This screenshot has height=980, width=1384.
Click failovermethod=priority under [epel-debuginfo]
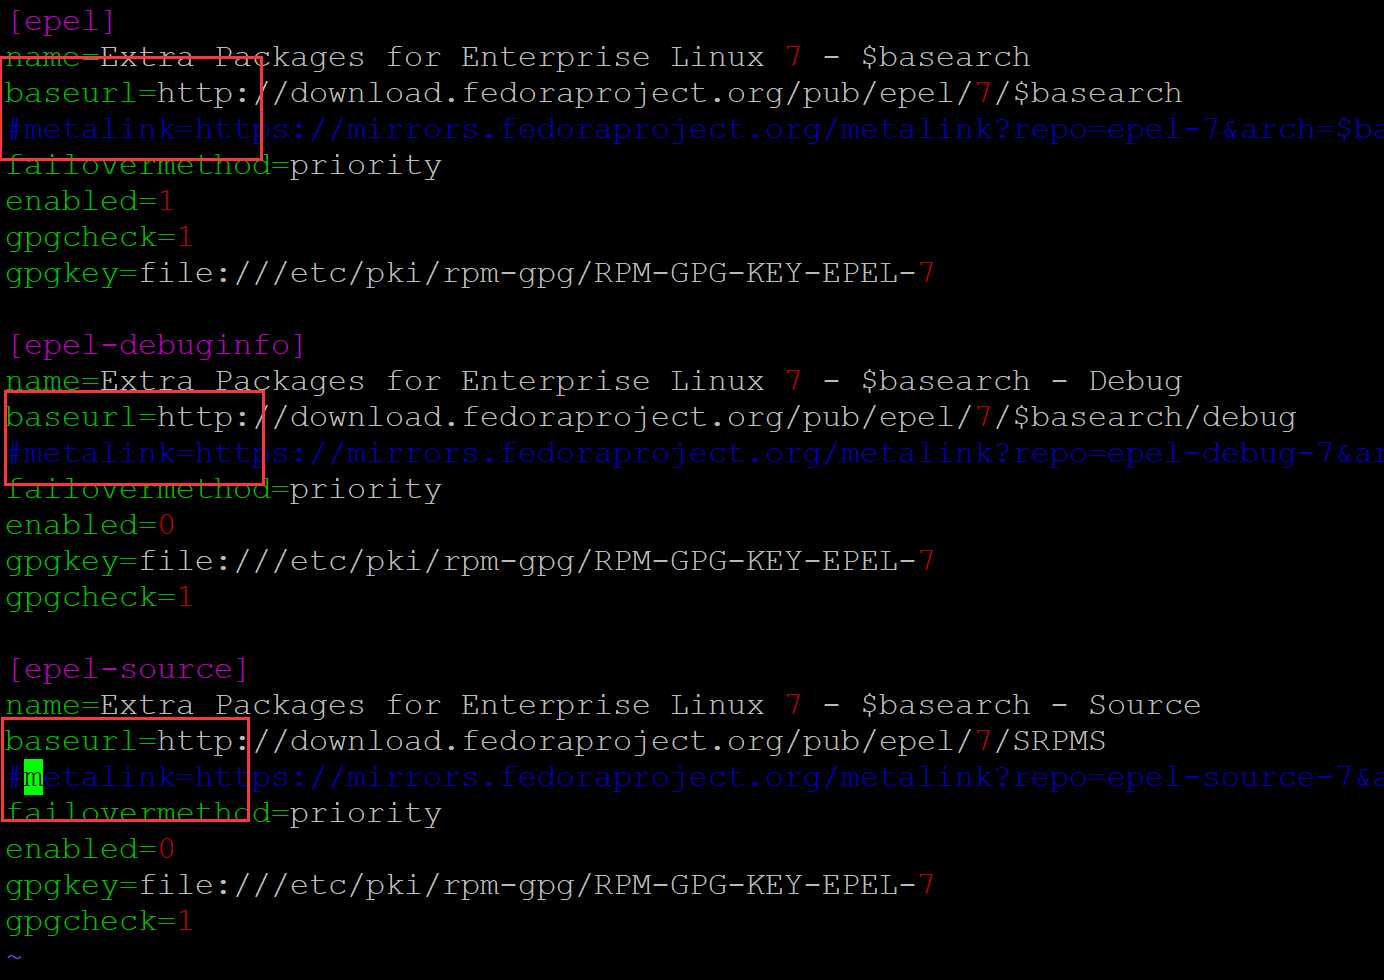223,489
